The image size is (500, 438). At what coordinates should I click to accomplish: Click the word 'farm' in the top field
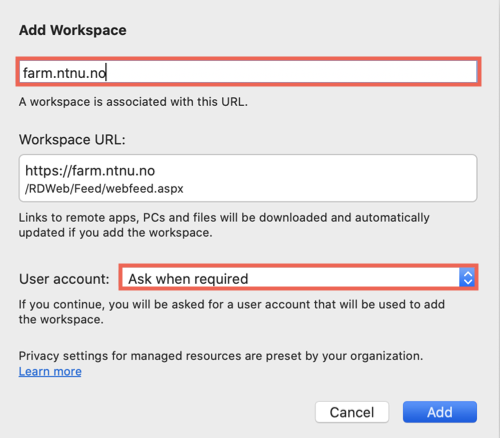tap(38, 72)
